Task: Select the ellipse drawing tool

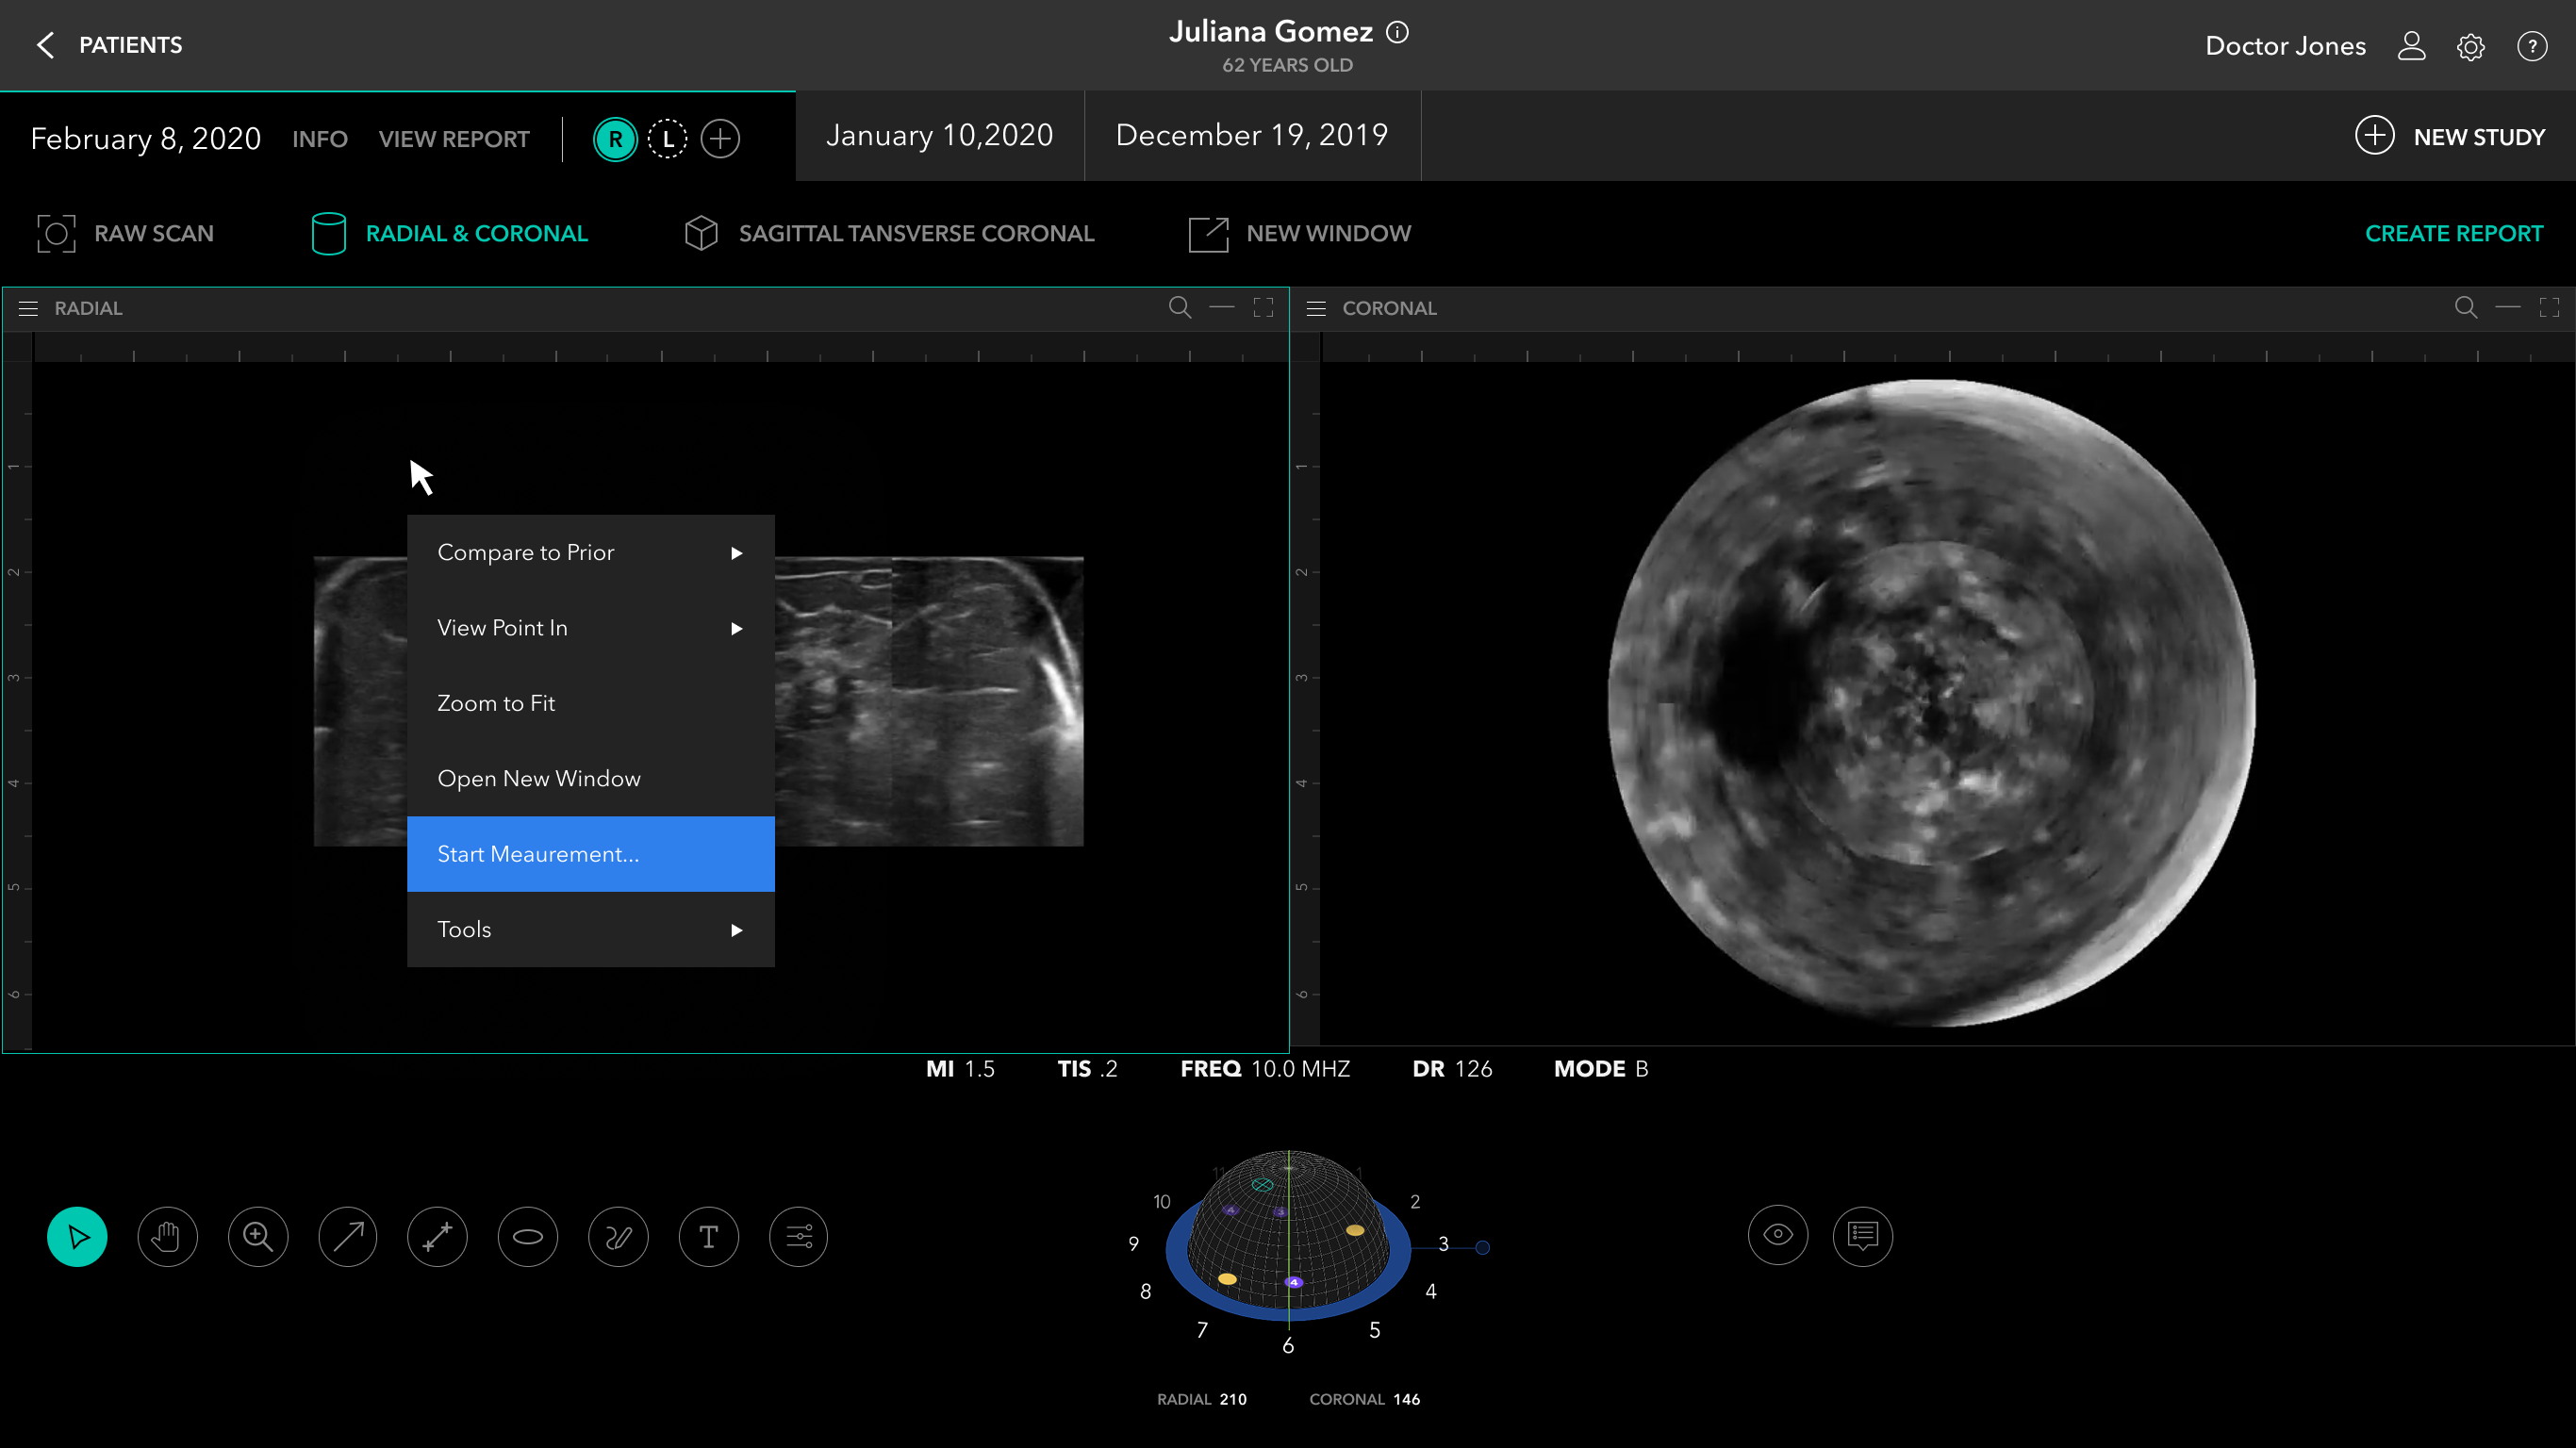Action: pos(528,1237)
